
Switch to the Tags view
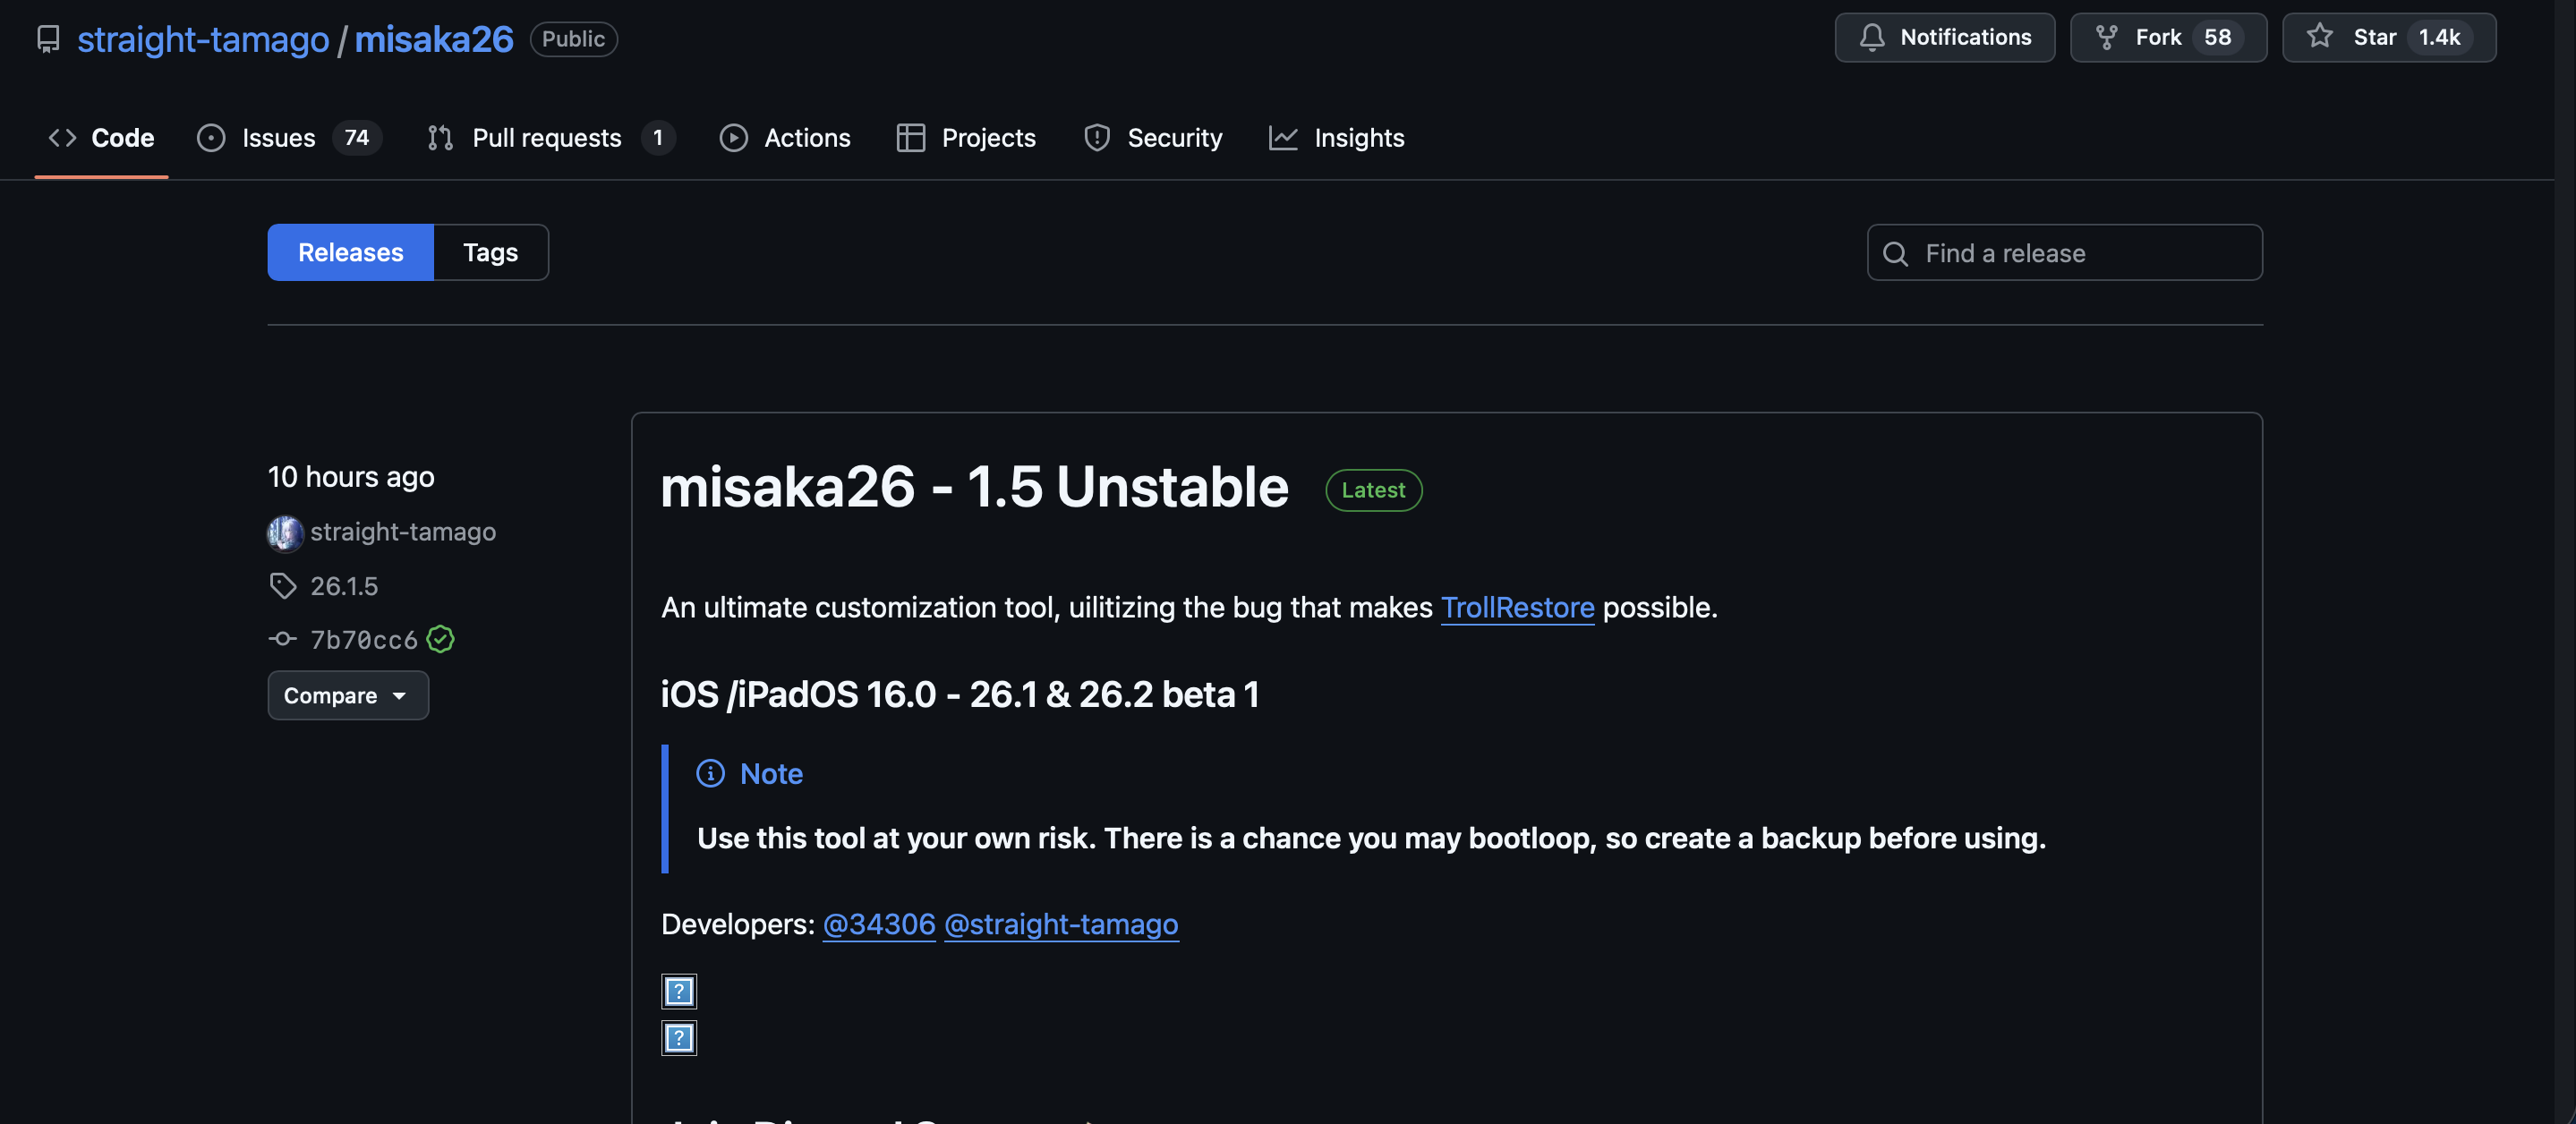pos(490,252)
